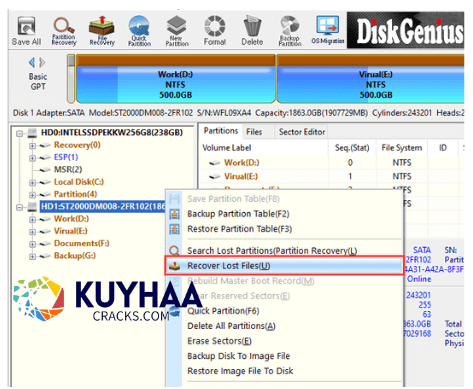Expand the Documents(F:) tree node
473x389 pixels.
click(x=32, y=244)
